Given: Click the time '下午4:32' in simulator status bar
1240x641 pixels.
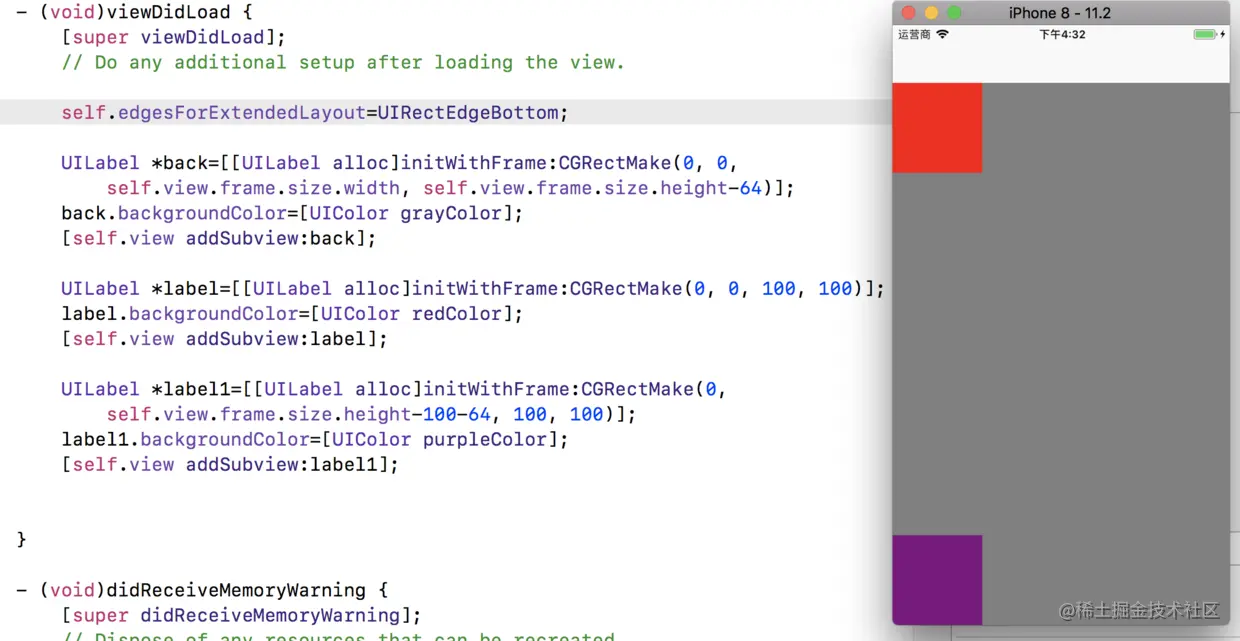Looking at the screenshot, I should coord(1062,34).
